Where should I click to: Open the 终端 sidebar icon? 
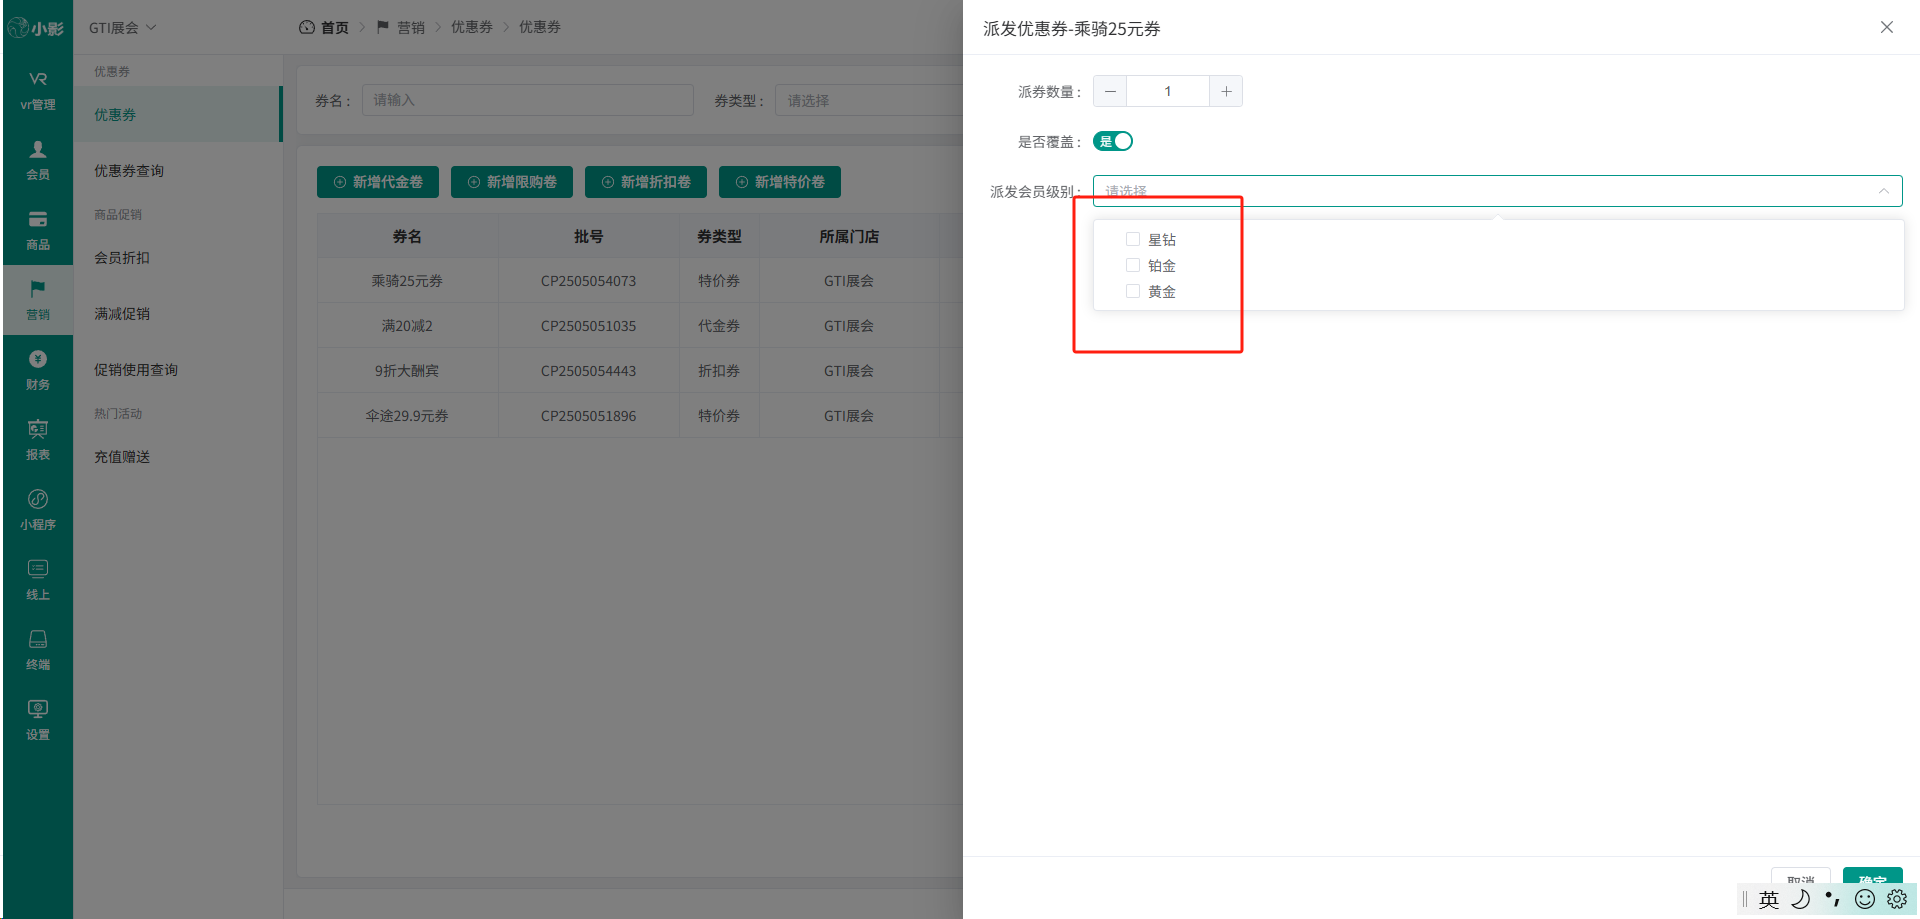38,650
